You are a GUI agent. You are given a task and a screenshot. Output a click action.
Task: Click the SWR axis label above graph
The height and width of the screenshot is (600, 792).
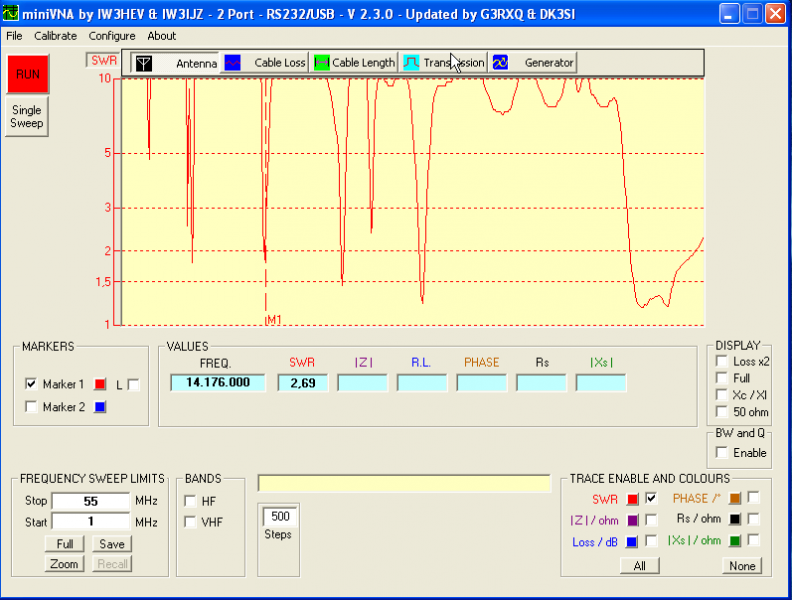pos(104,61)
